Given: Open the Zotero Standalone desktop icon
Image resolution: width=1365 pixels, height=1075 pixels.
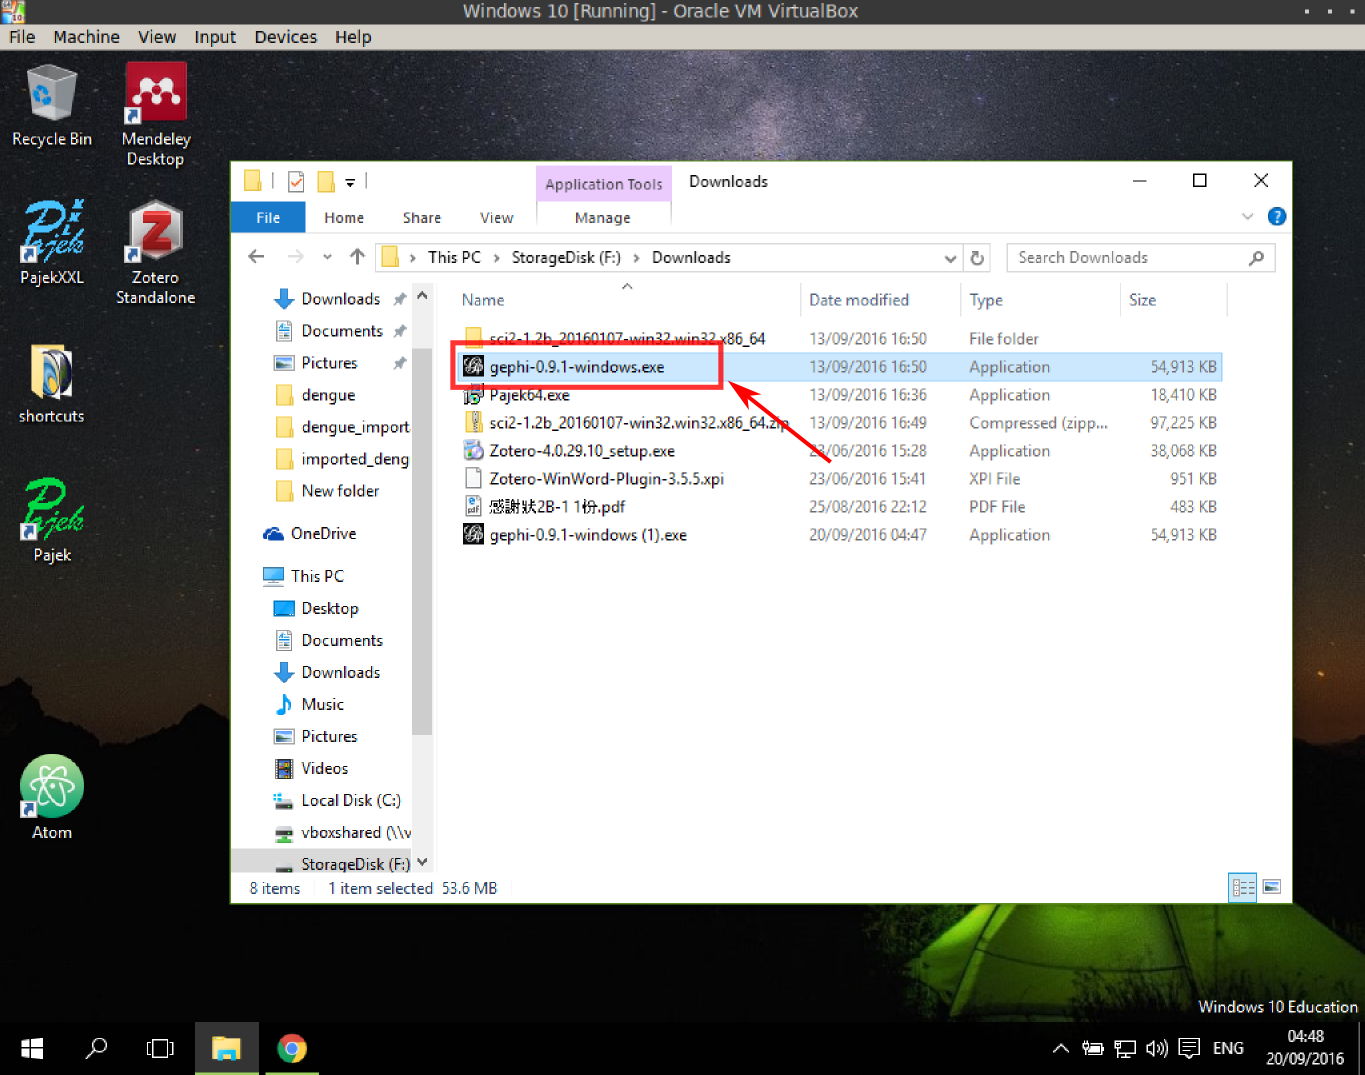Looking at the screenshot, I should 155,252.
